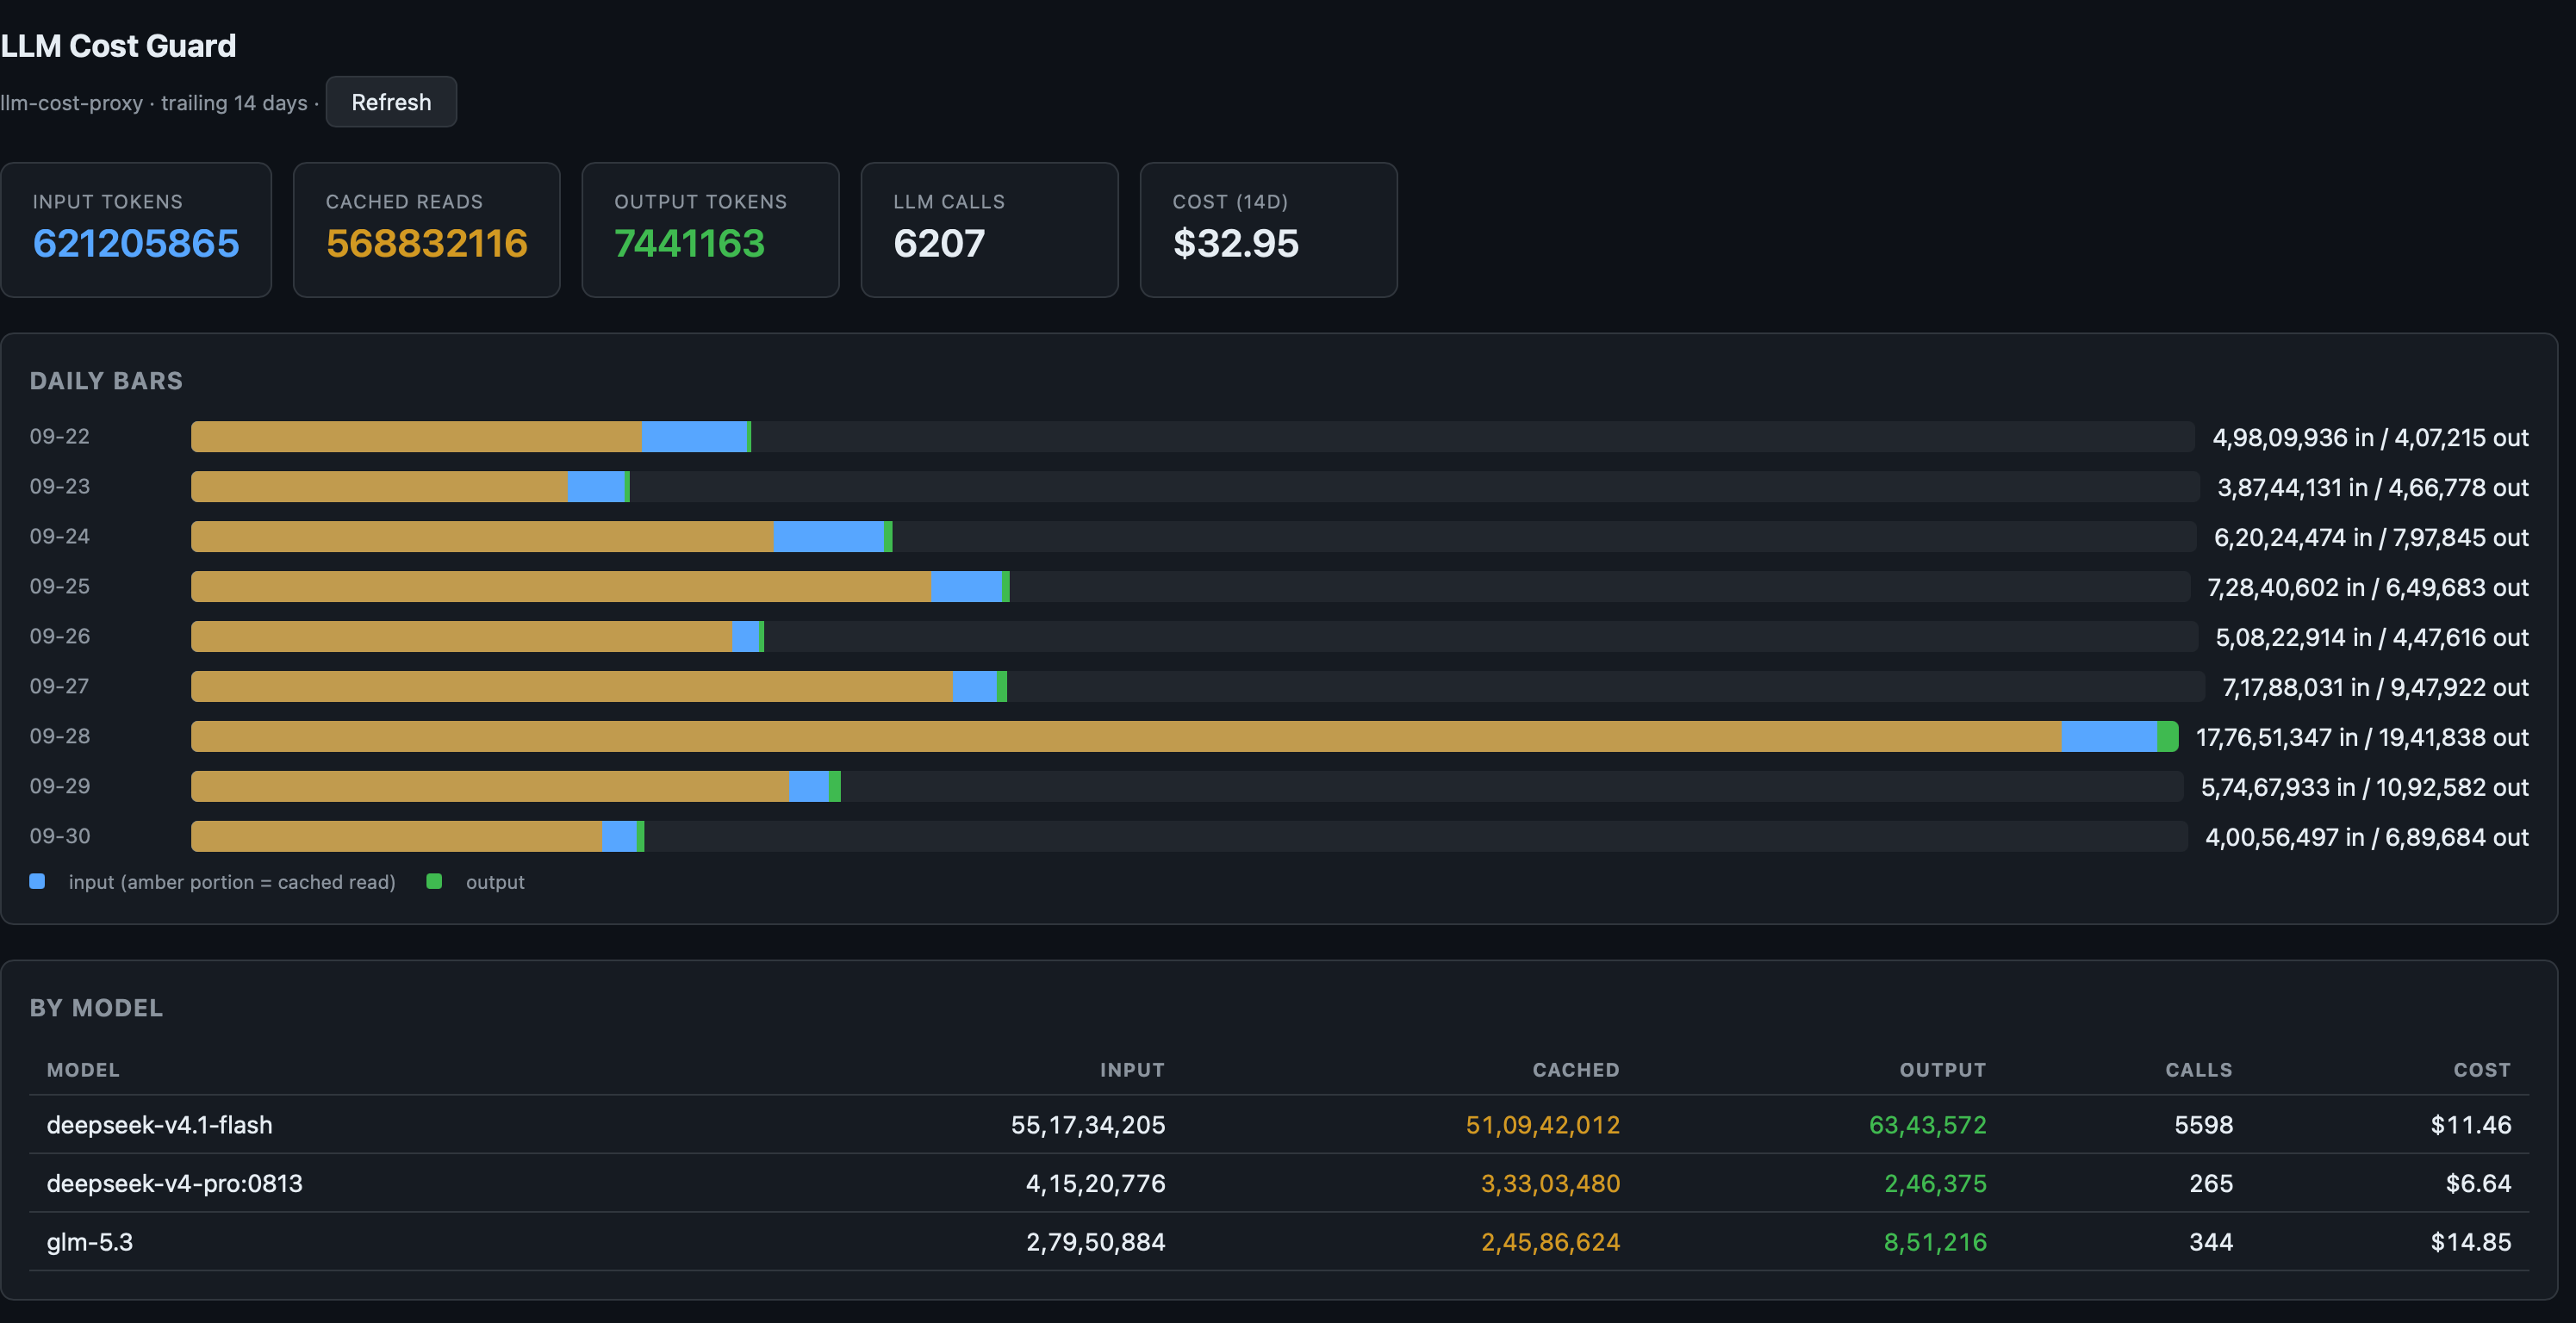Click the CALLS column header
Image resolution: width=2576 pixels, height=1323 pixels.
pos(2199,1070)
